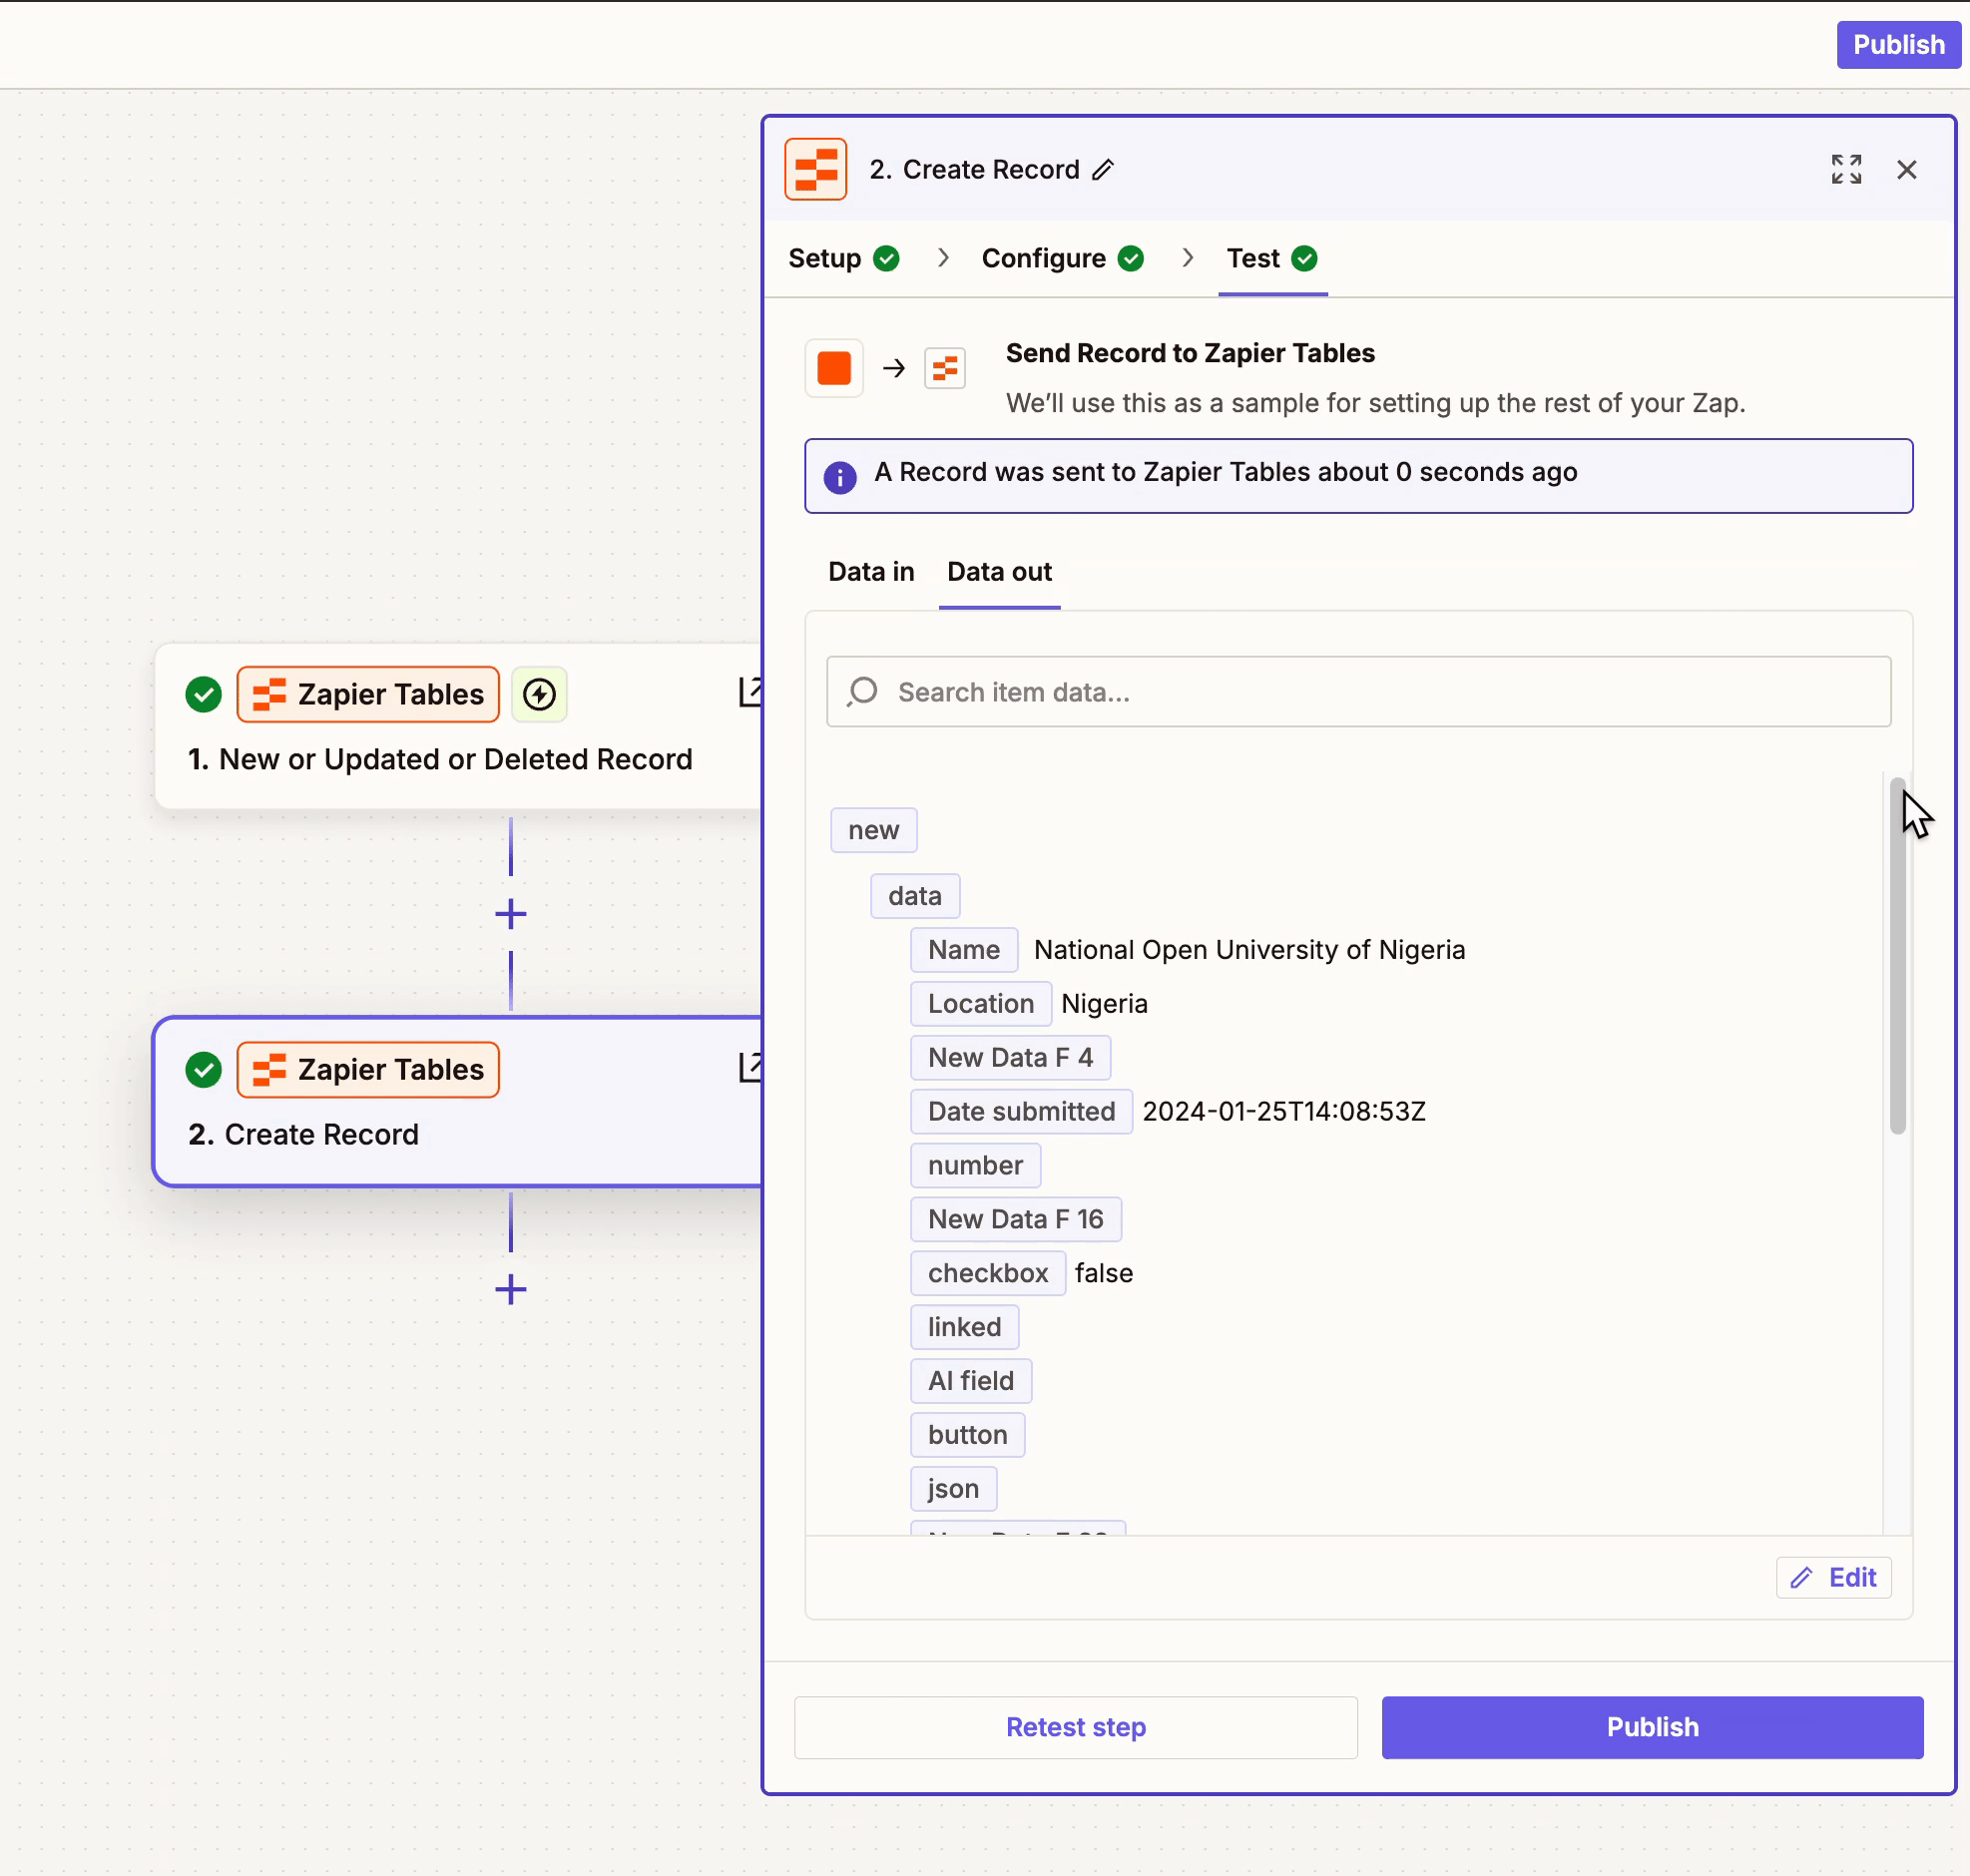This screenshot has width=1970, height=1876.
Task: Open the Data in tab
Action: pyautogui.click(x=870, y=572)
